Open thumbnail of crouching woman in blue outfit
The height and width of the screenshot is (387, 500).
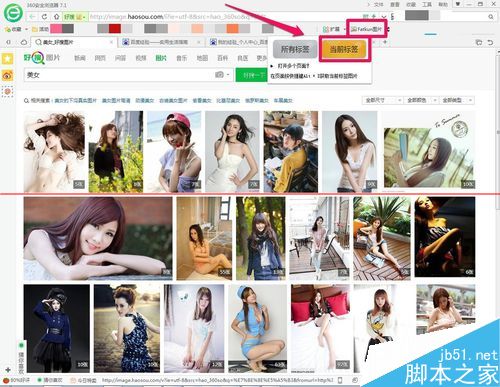pyautogui.click(x=257, y=328)
